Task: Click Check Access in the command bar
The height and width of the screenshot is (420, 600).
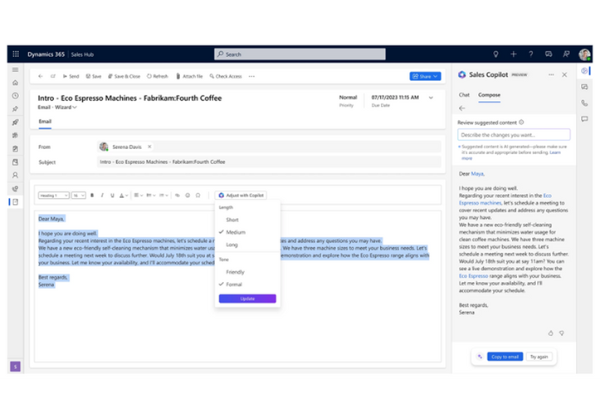Action: pyautogui.click(x=225, y=76)
